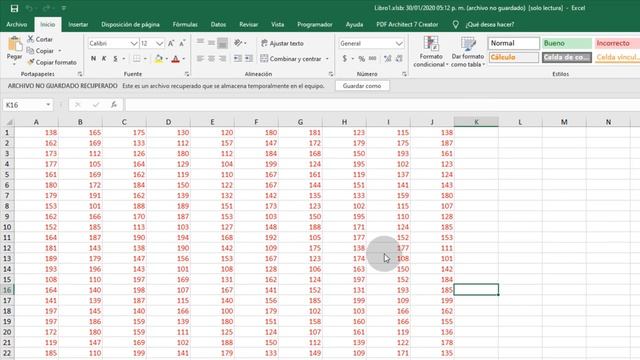Click the increase indent icon
The height and width of the screenshot is (360, 640).
click(249, 59)
